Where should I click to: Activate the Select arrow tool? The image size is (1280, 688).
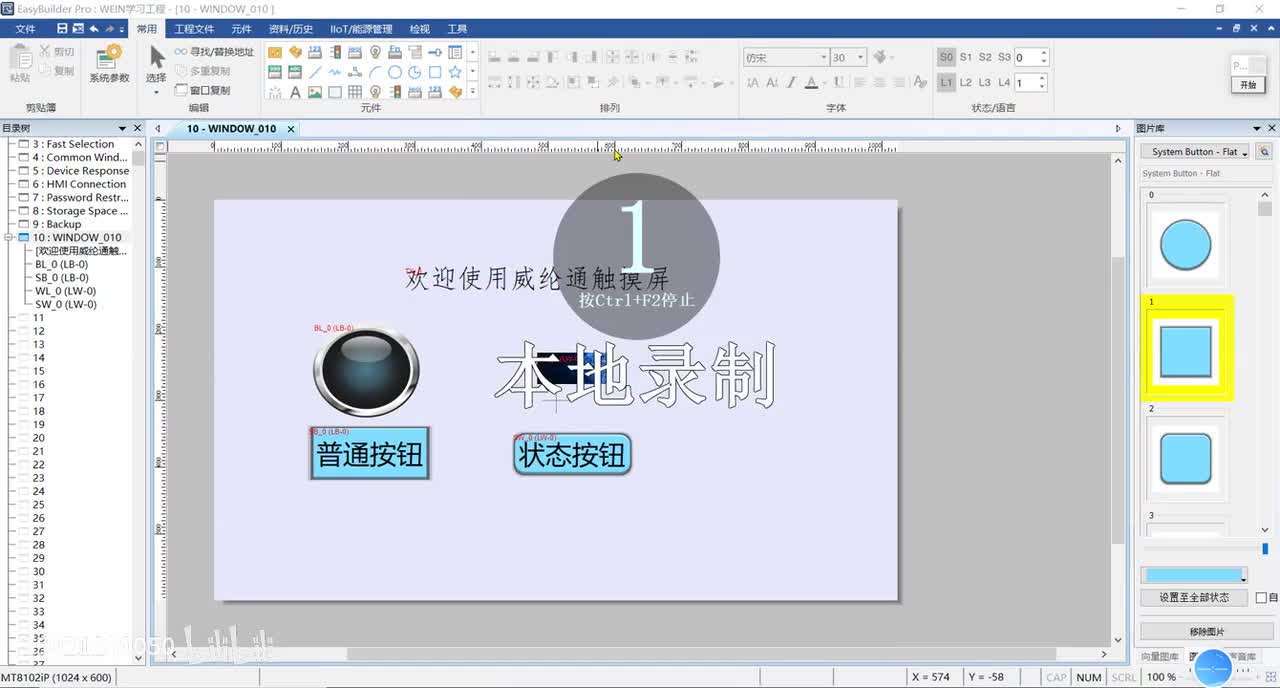[x=156, y=56]
